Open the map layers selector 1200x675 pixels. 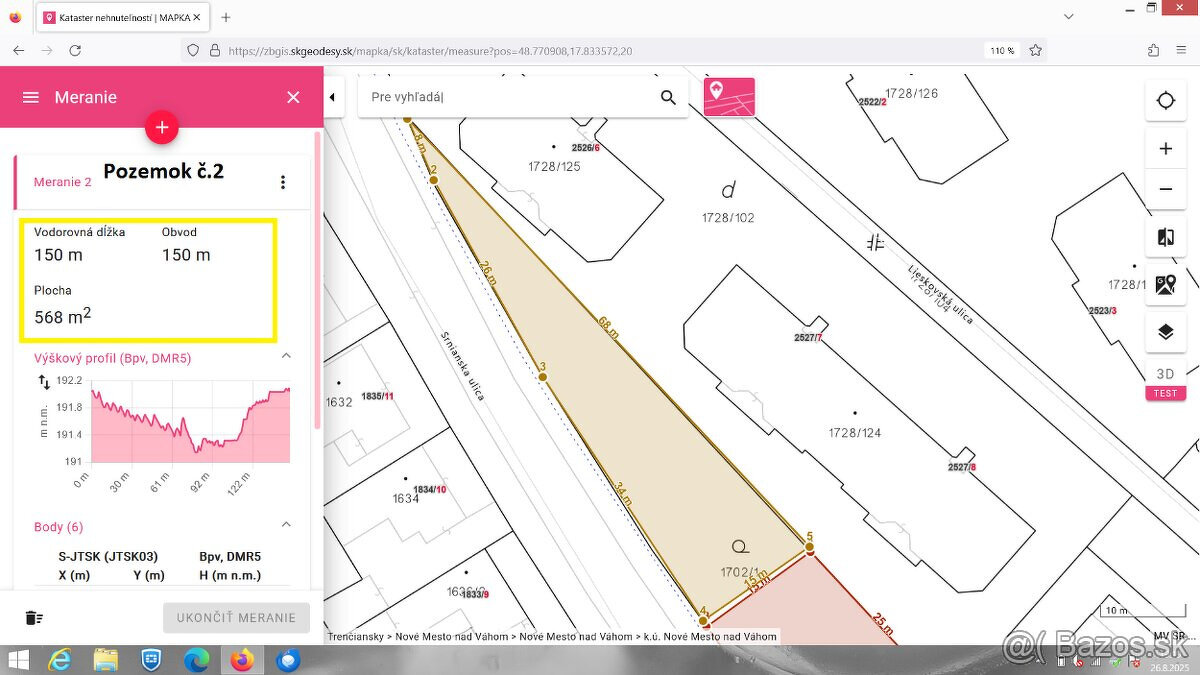click(x=1165, y=332)
